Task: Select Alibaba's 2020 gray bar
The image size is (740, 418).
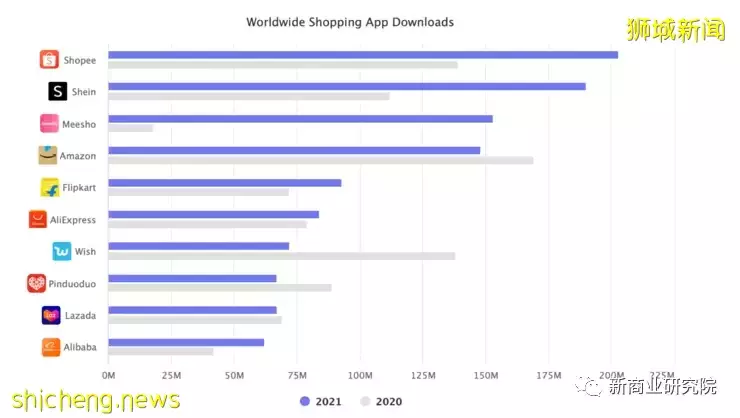Action: coord(160,352)
